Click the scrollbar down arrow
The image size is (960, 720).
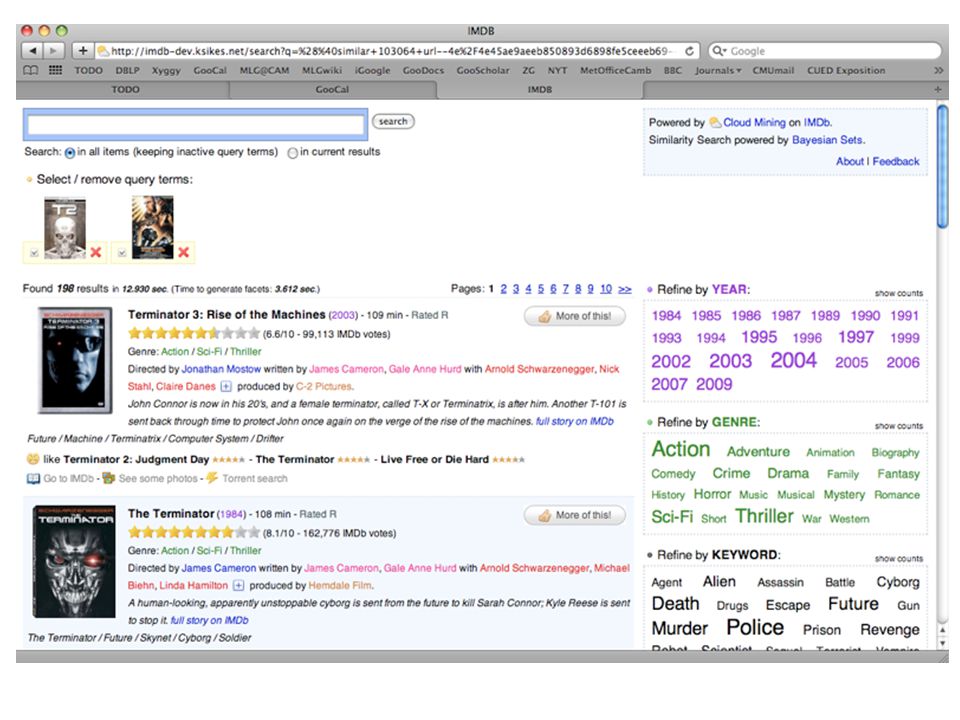click(942, 643)
